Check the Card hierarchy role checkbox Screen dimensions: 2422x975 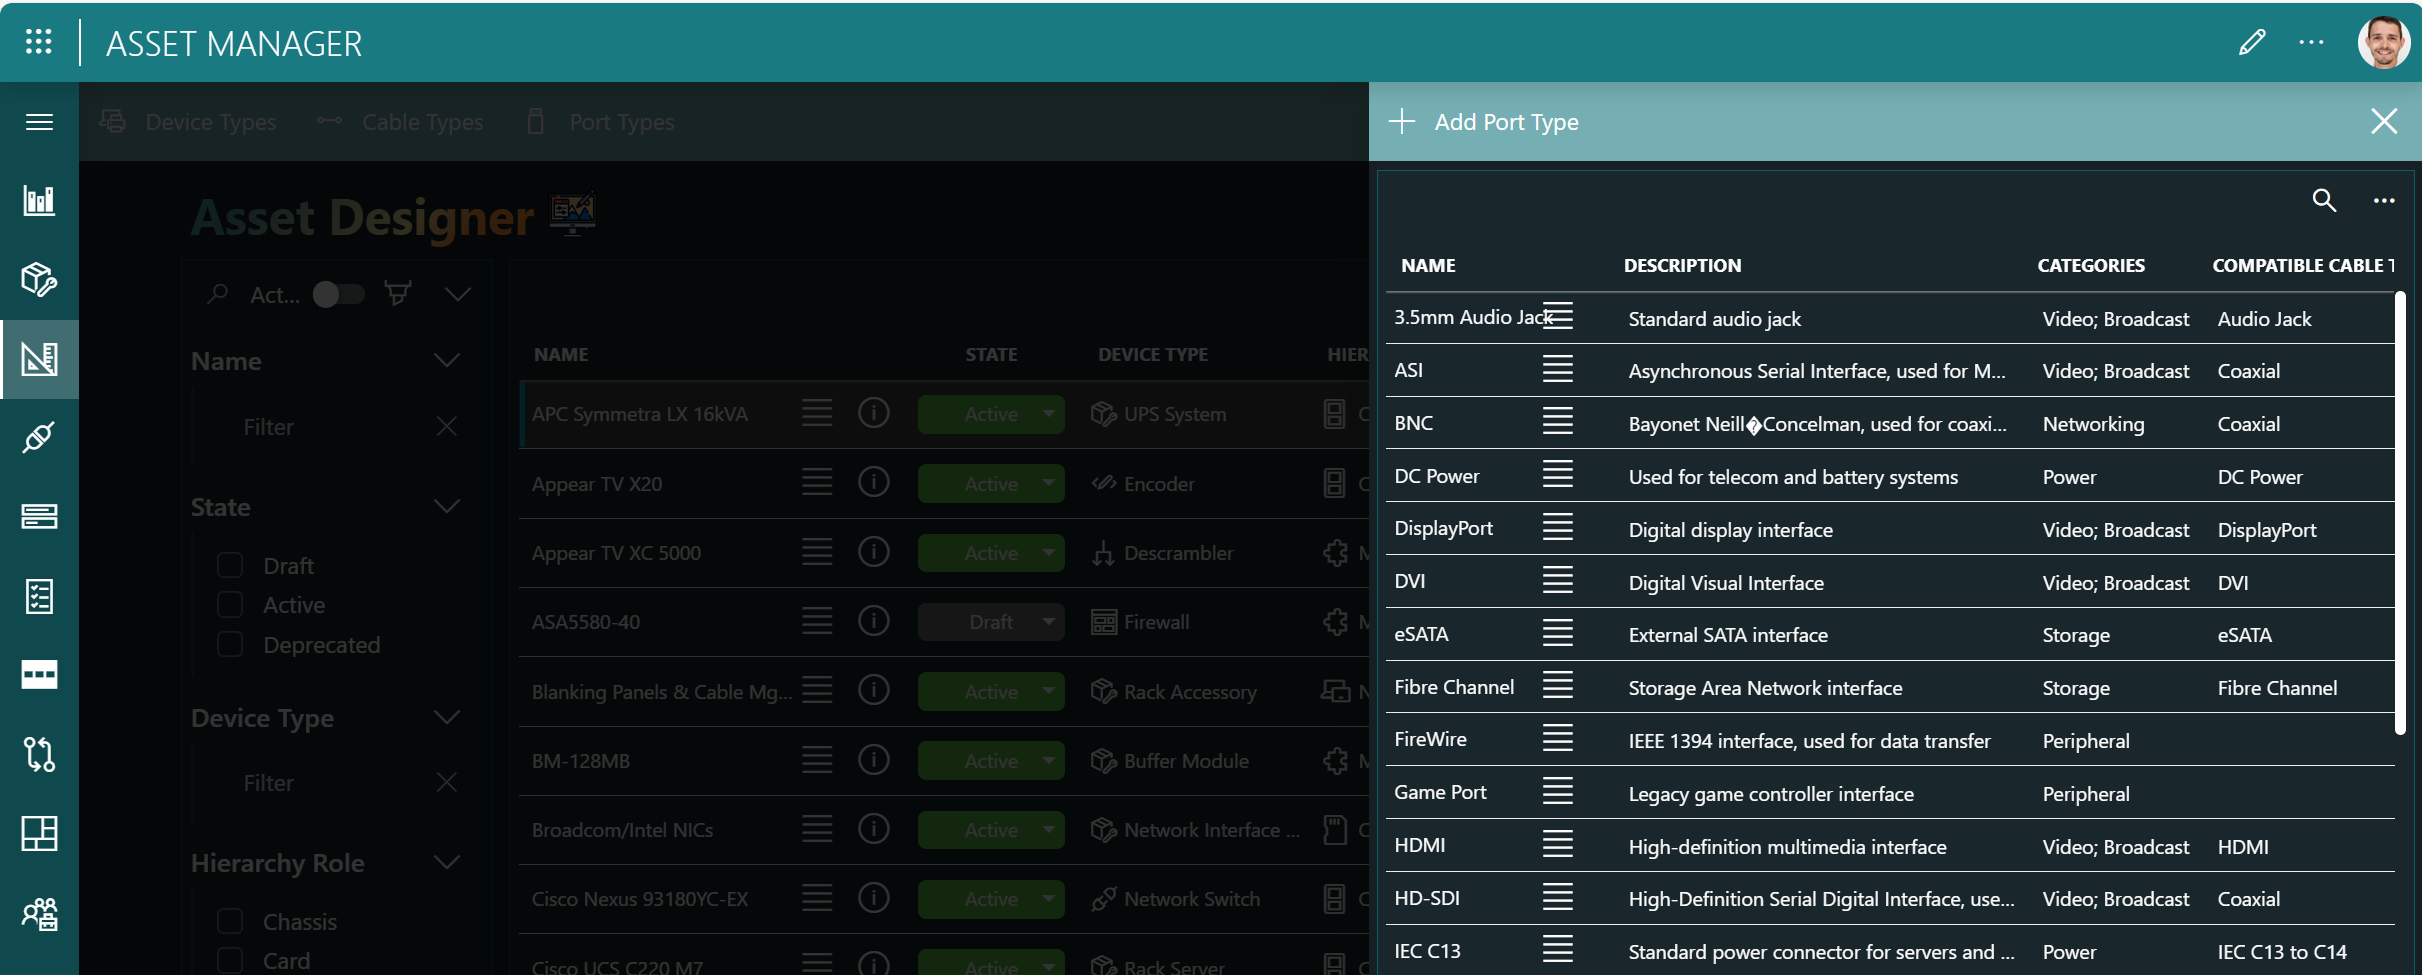(230, 961)
